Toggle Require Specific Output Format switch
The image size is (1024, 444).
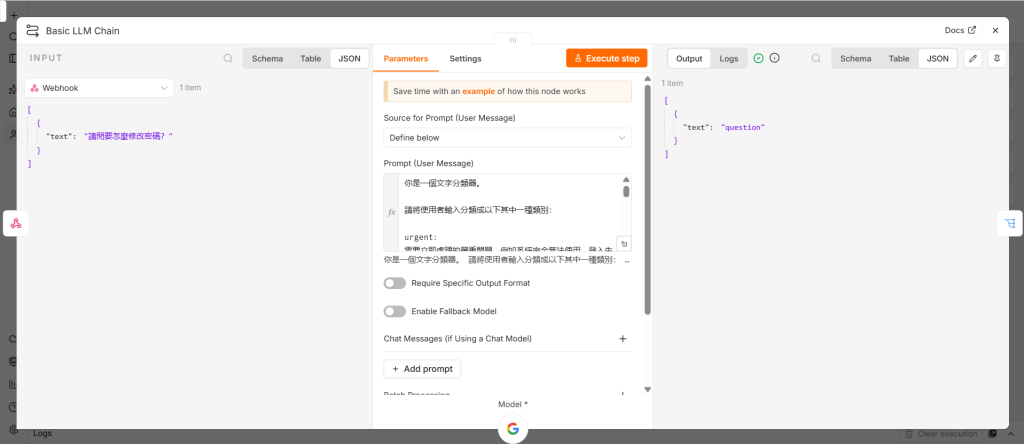(394, 283)
